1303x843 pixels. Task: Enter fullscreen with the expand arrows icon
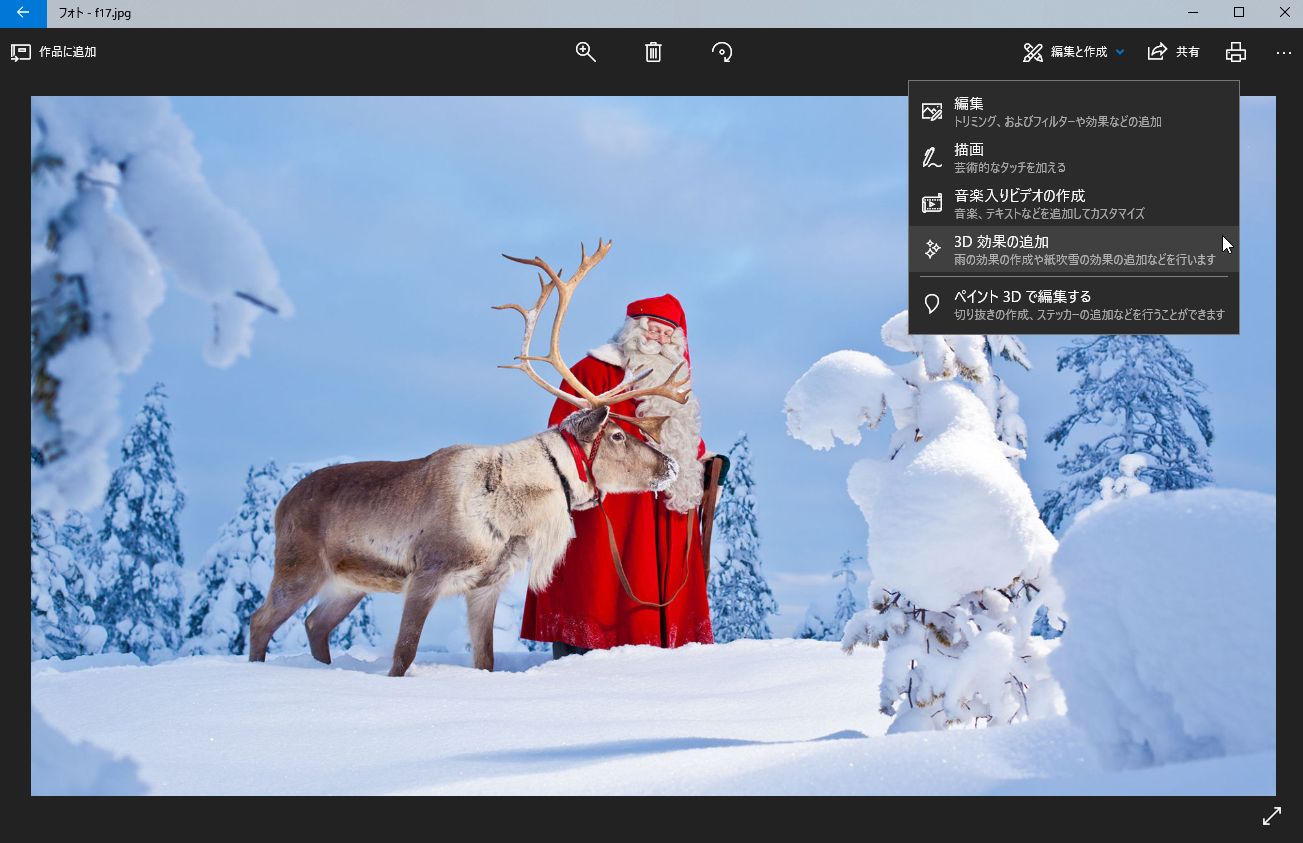[1271, 816]
